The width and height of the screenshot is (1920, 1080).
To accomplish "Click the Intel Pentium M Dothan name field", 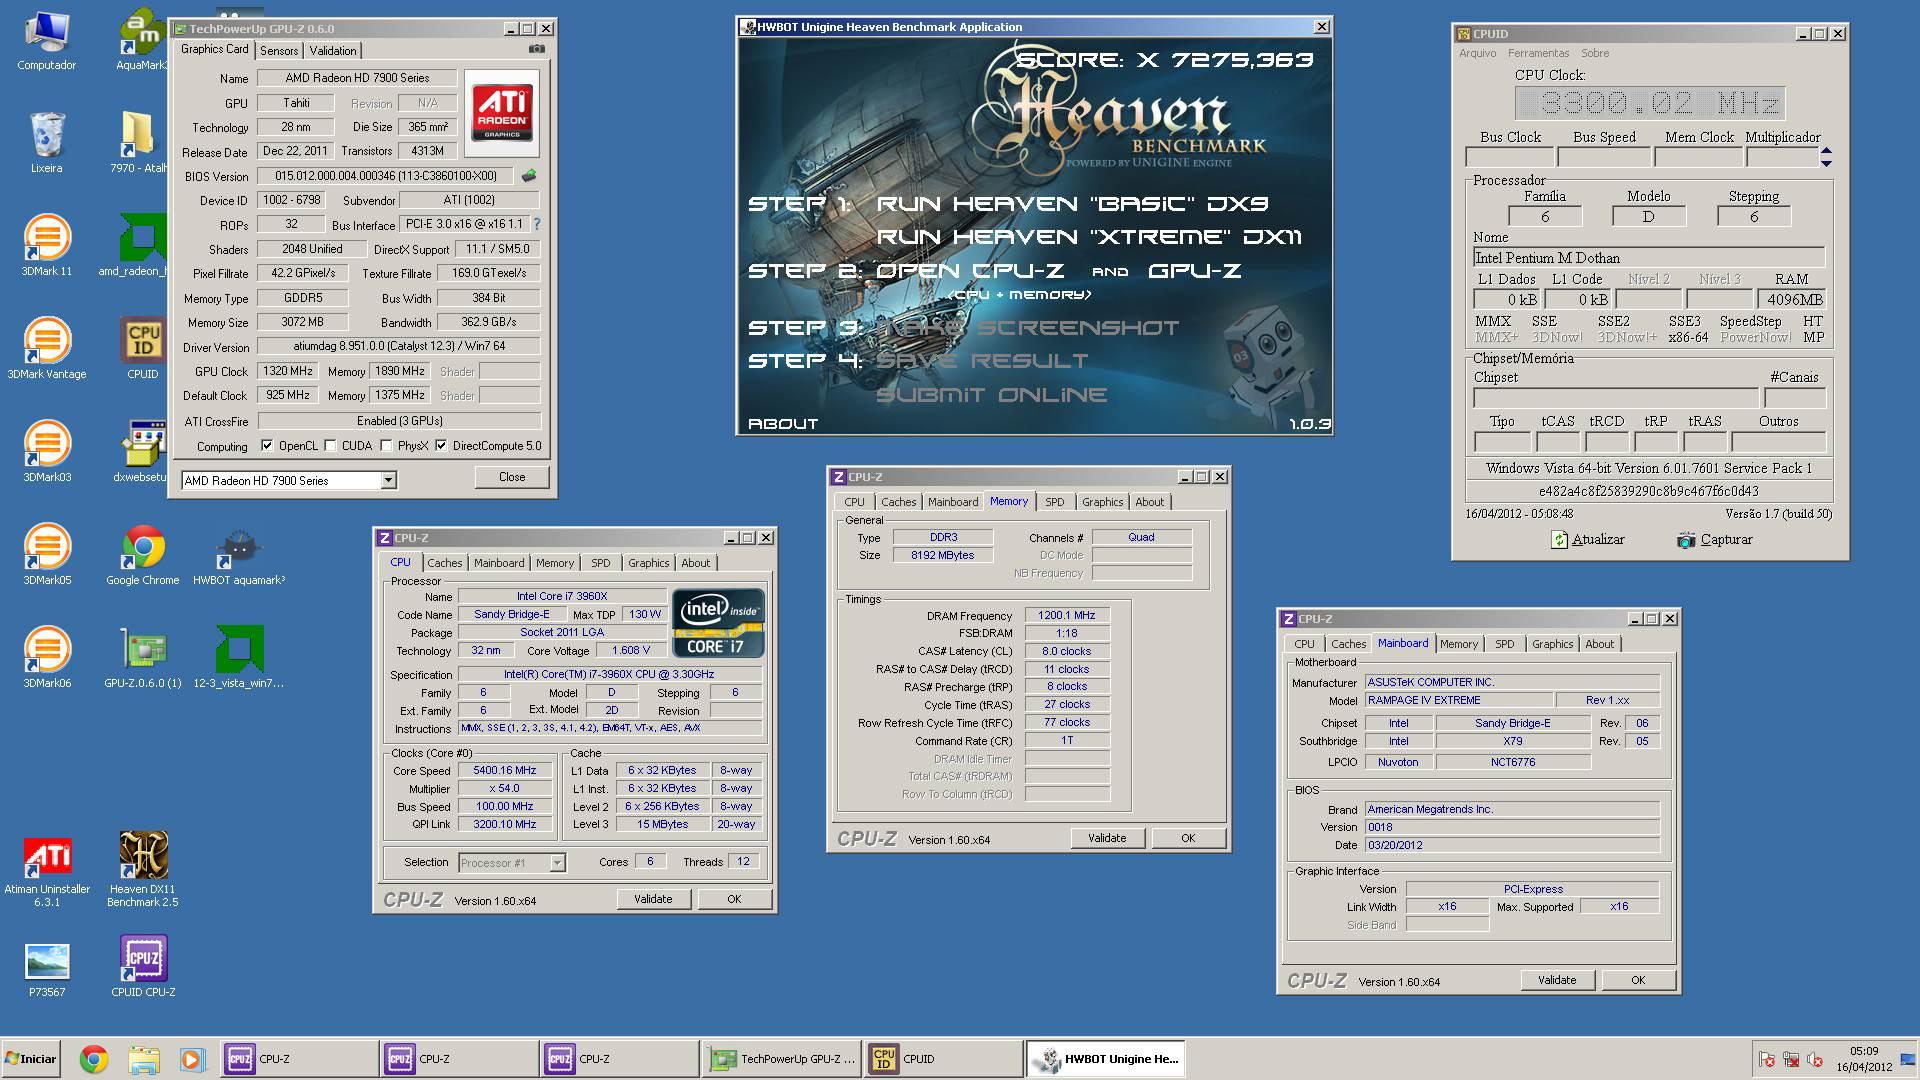I will click(x=1648, y=257).
